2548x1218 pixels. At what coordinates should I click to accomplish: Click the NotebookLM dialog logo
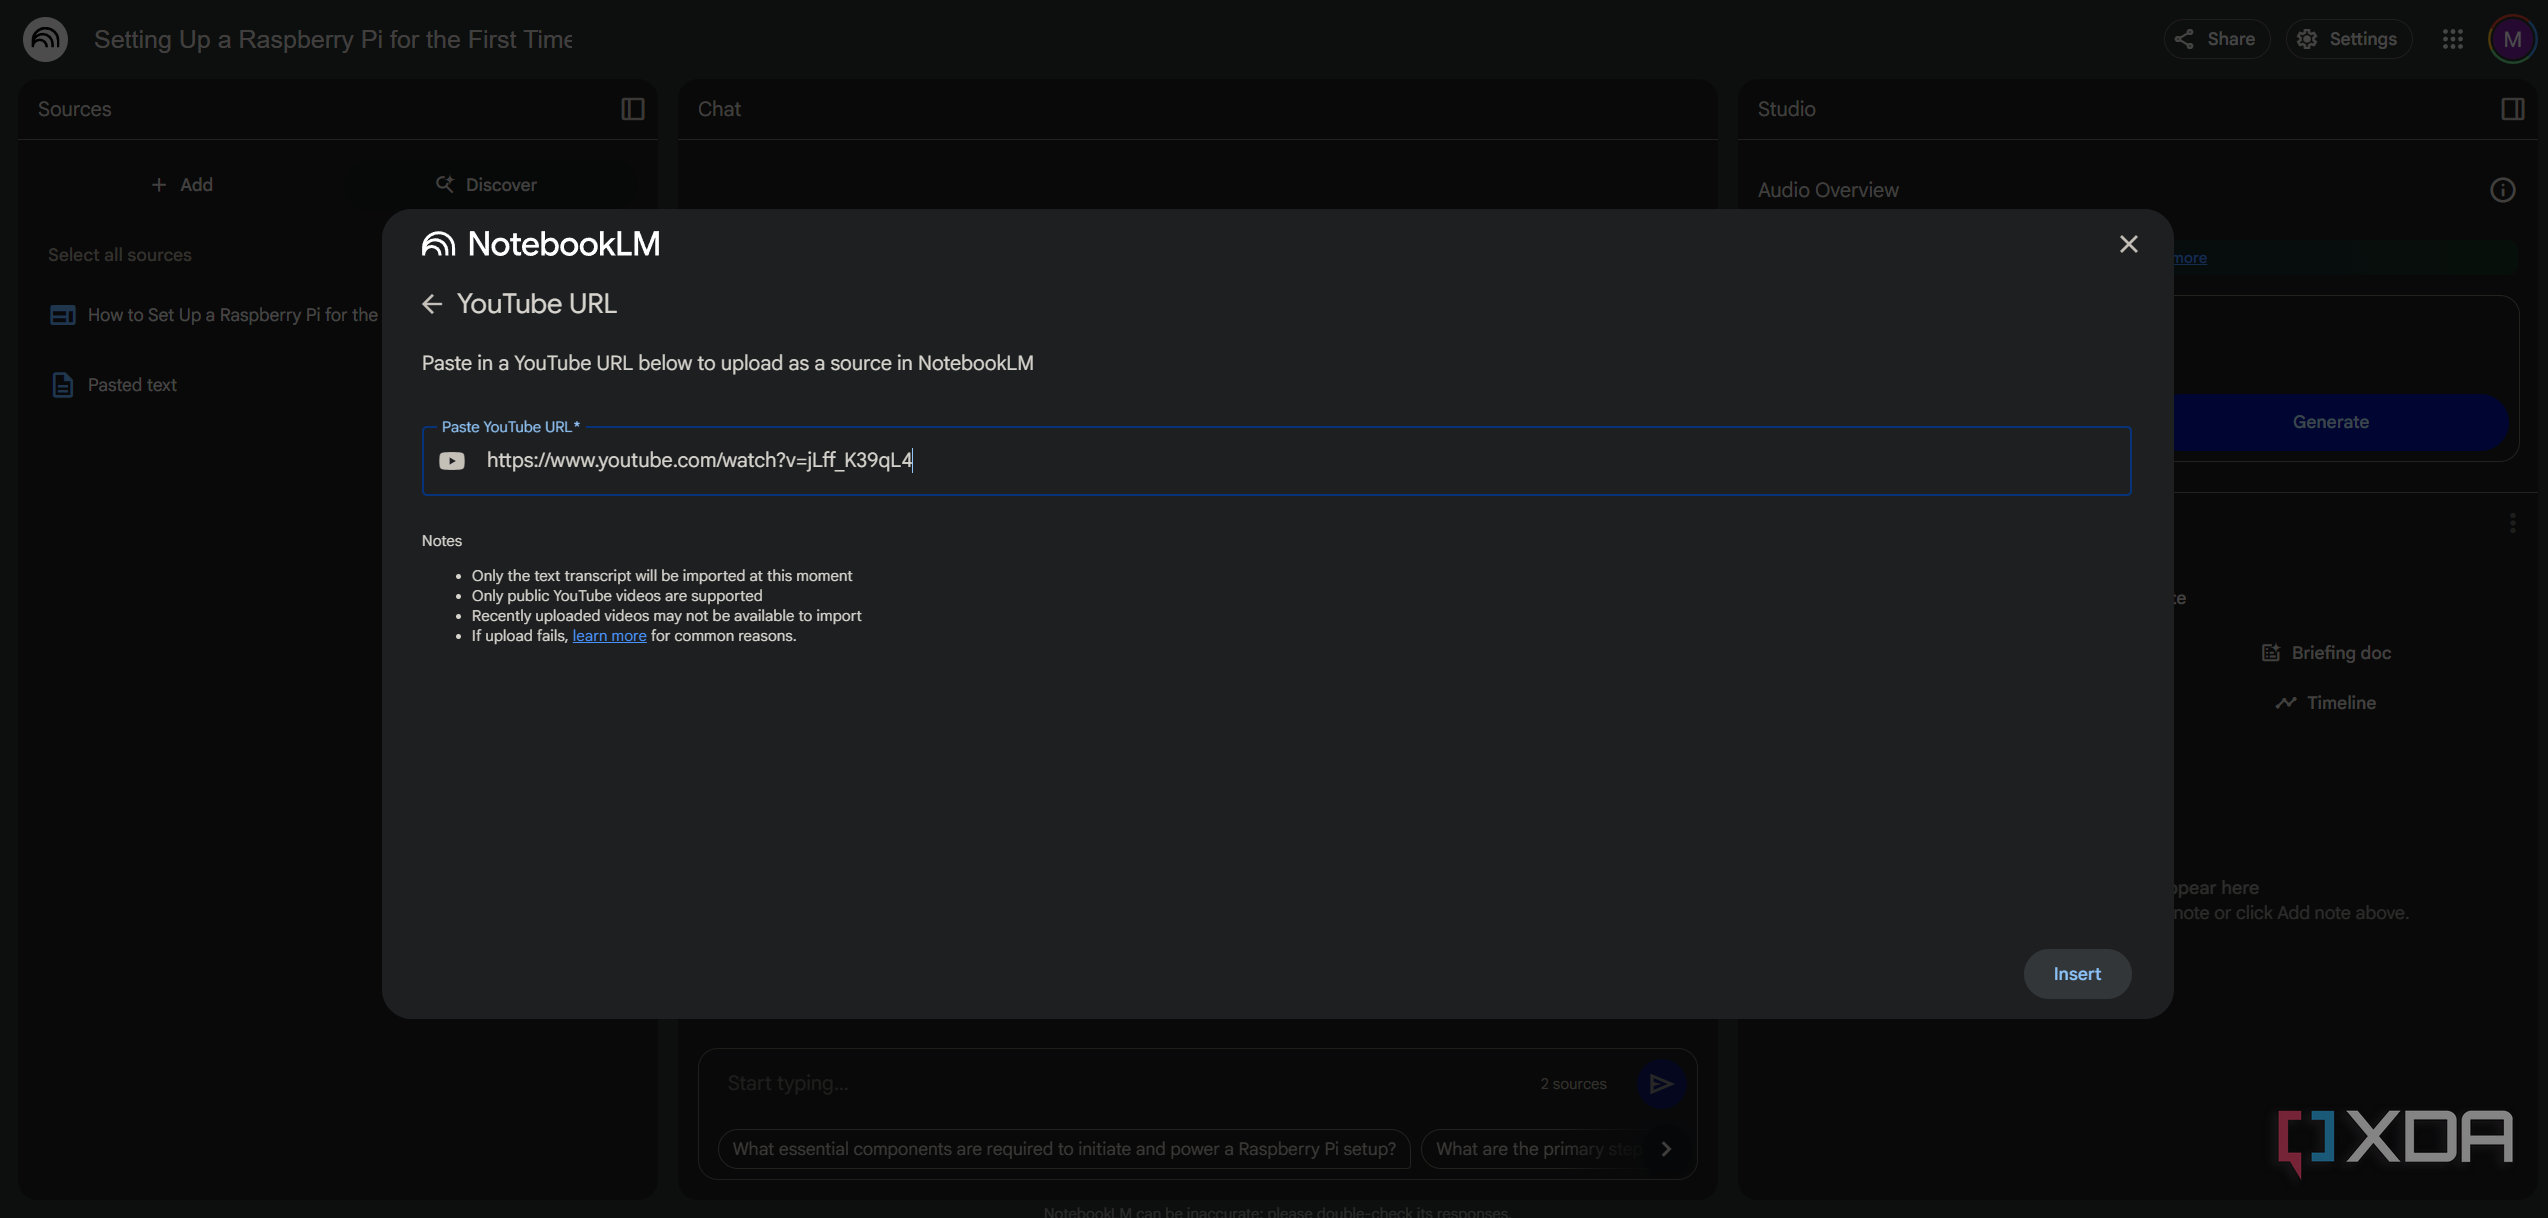[x=541, y=244]
